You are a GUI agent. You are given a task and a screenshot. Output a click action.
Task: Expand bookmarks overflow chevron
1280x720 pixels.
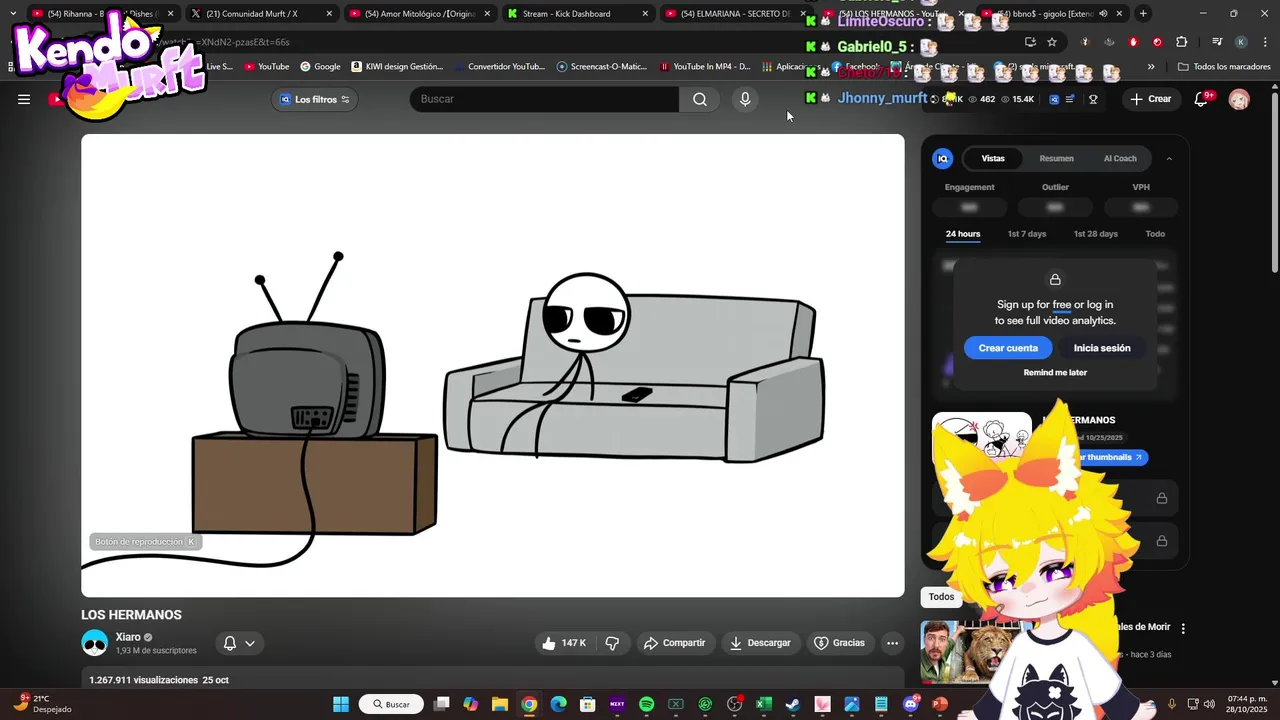point(1151,67)
